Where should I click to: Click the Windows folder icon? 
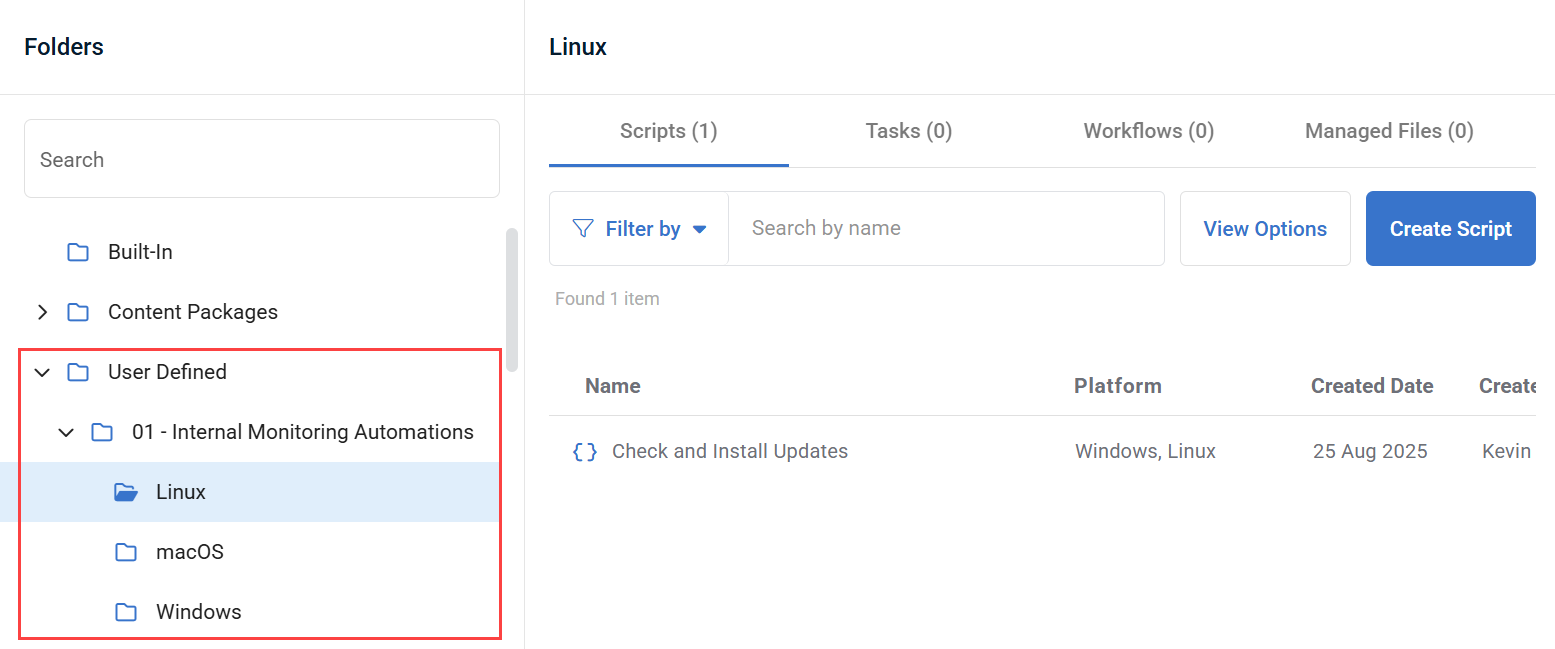click(126, 612)
